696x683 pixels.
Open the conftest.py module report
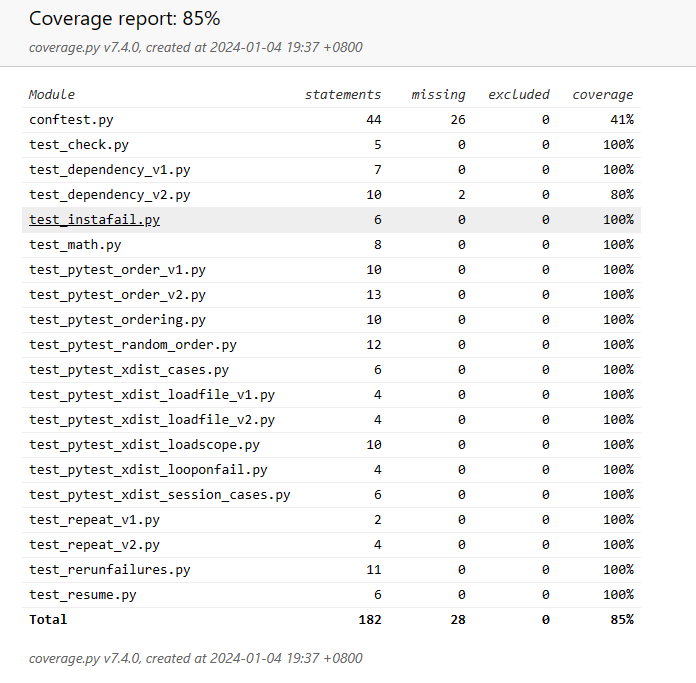pos(71,119)
